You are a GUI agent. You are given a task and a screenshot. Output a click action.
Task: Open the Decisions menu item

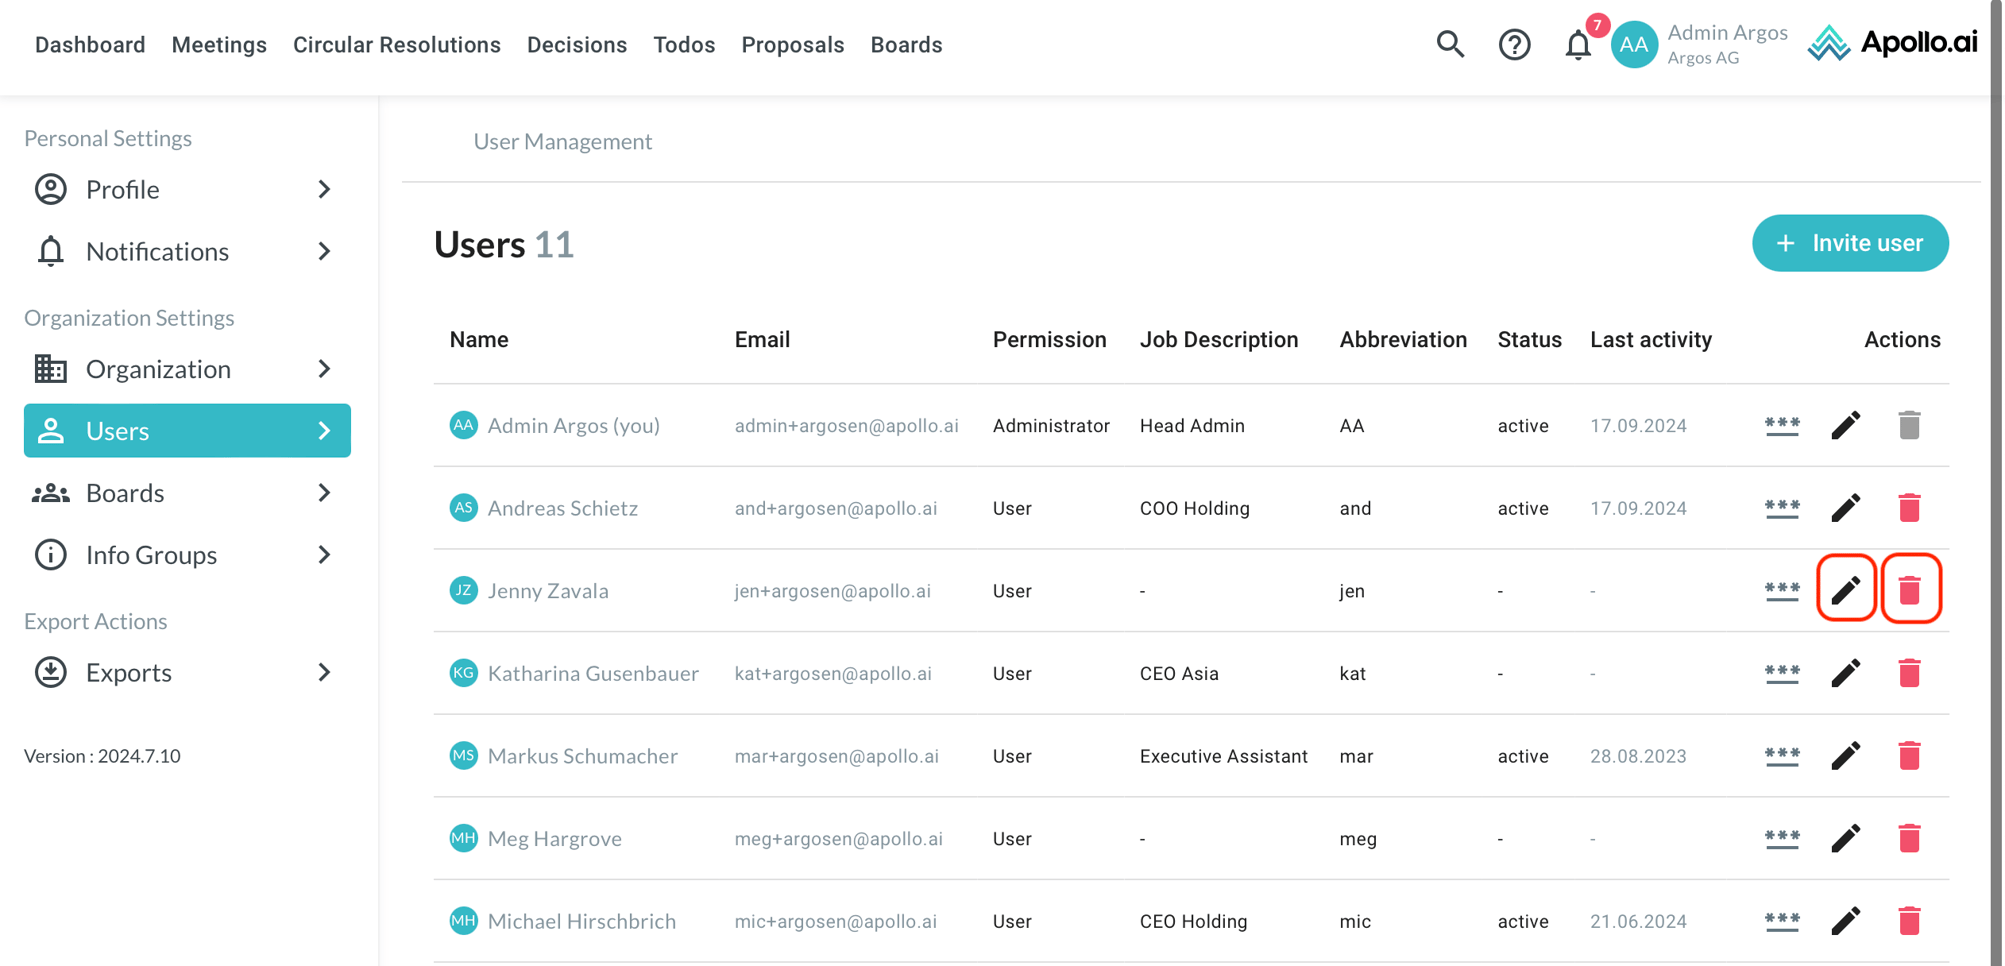[x=577, y=45]
